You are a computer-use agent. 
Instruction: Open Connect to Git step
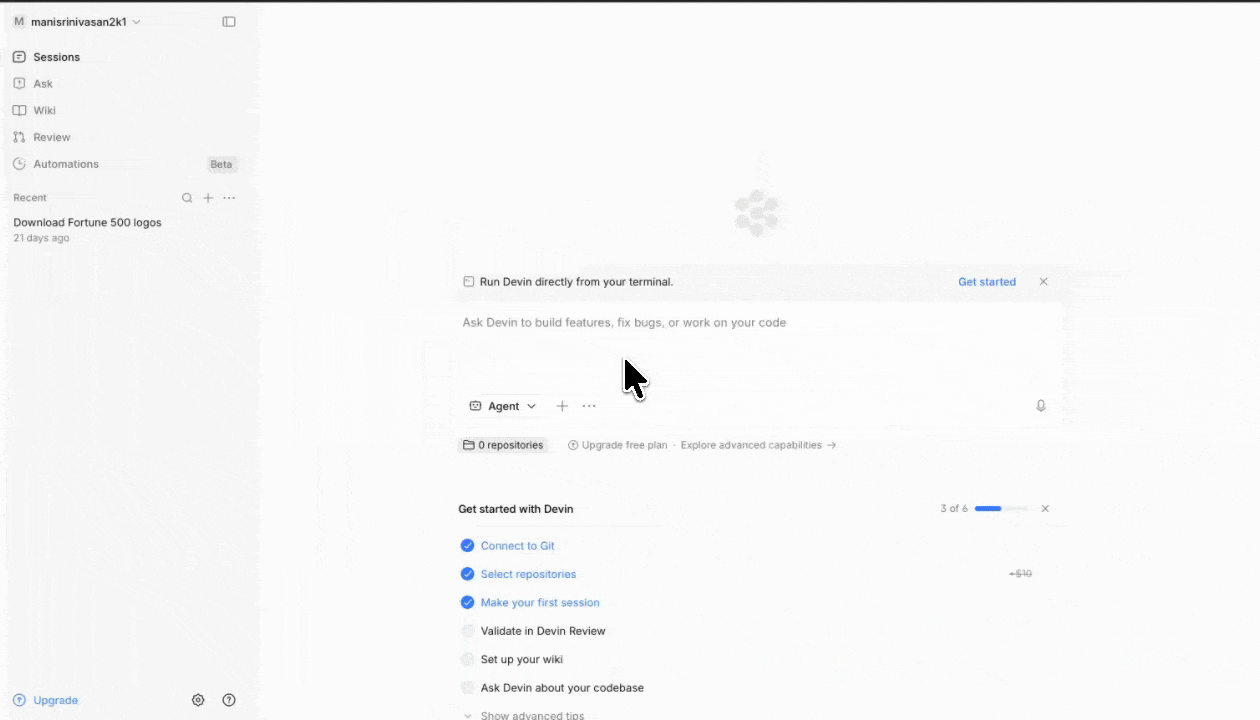[x=517, y=546]
